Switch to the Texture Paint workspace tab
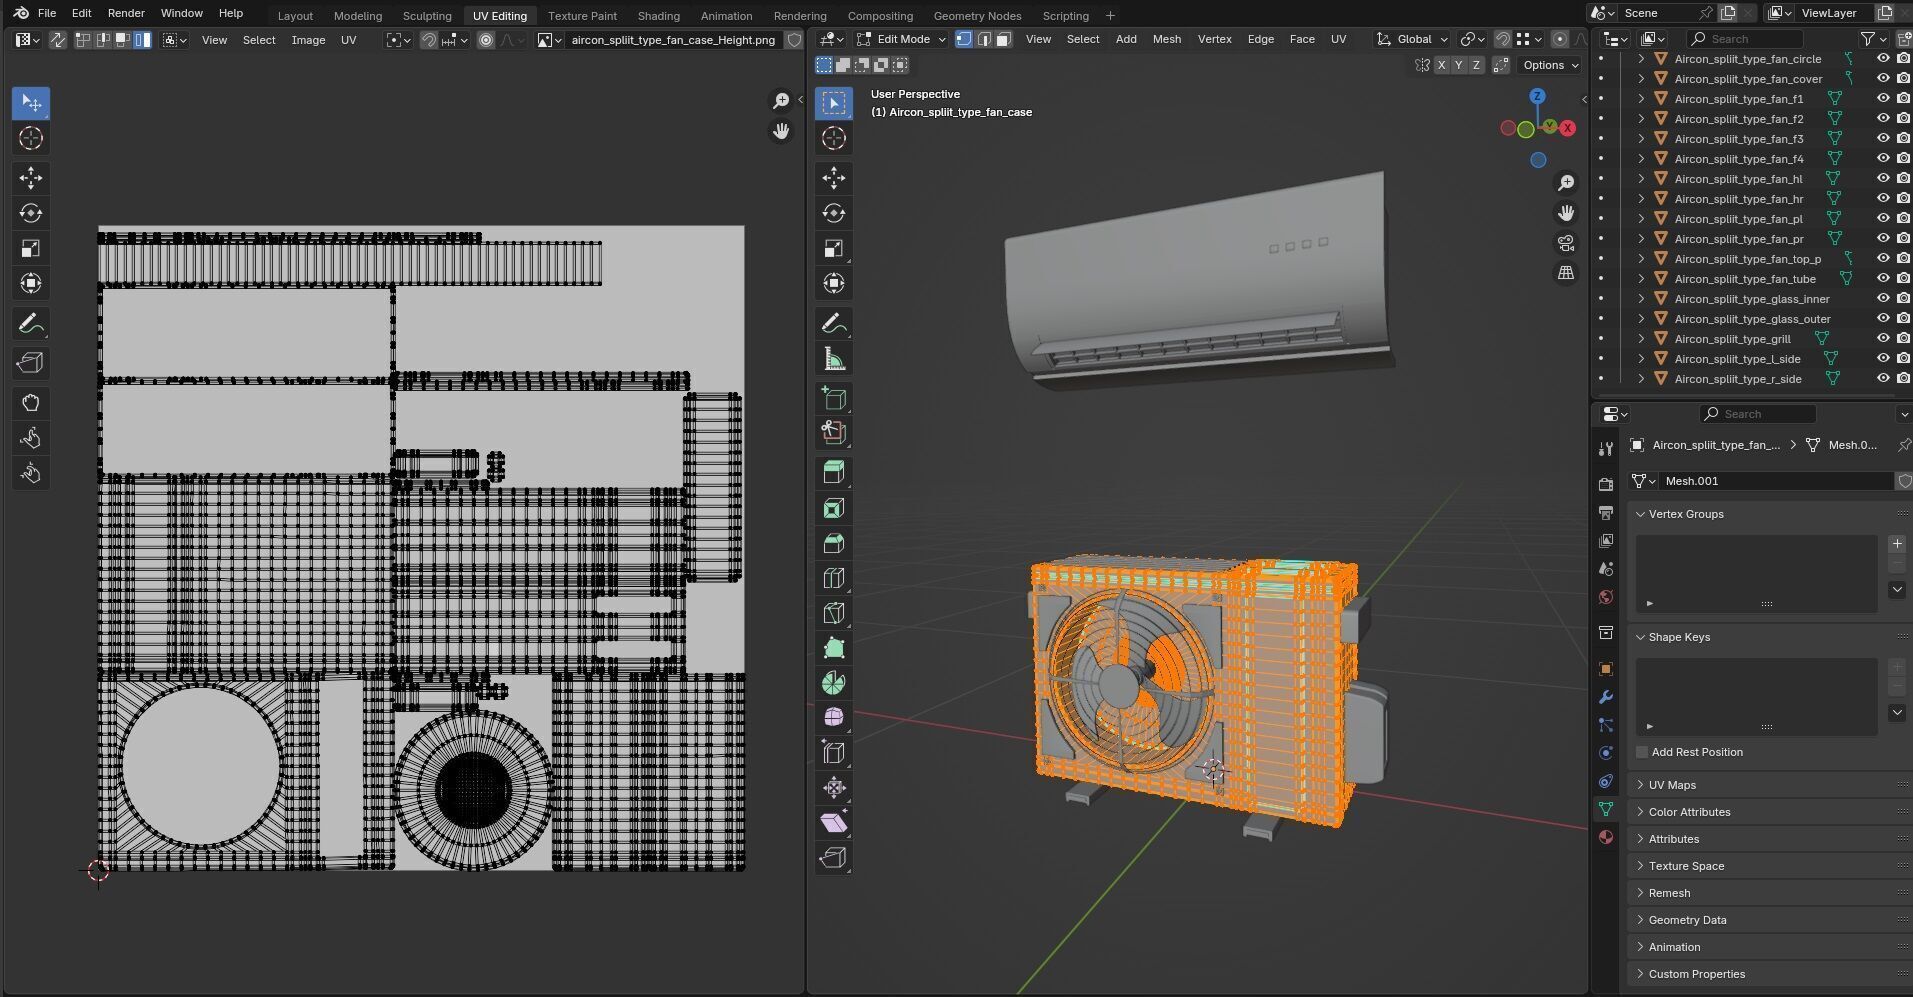 click(x=582, y=15)
